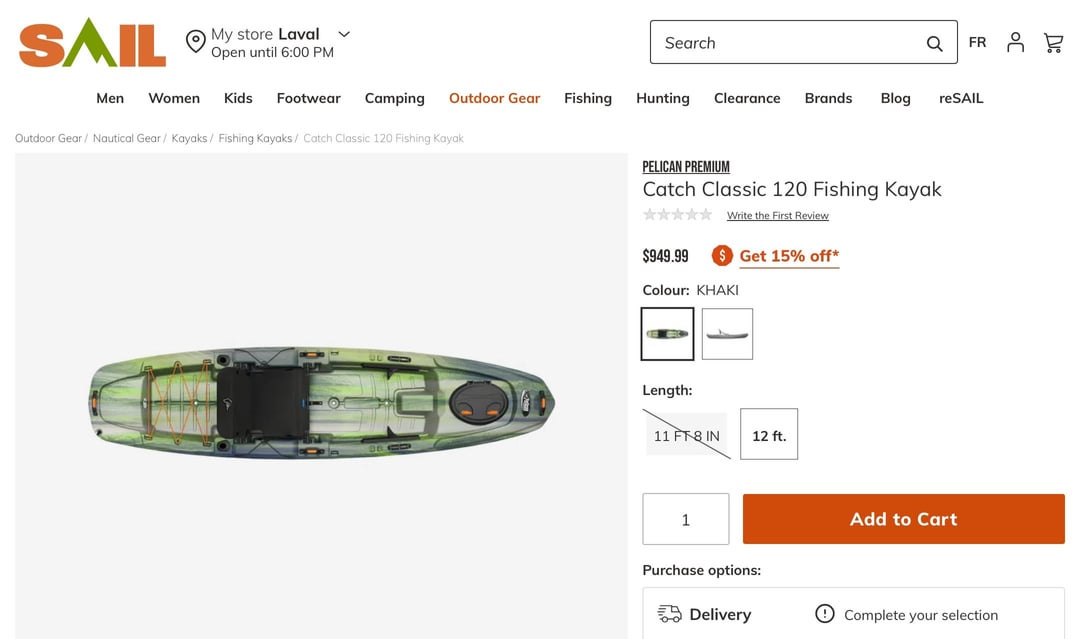The height and width of the screenshot is (639, 1080).
Task: Click the Delivery truck icon
Action: [x=669, y=614]
